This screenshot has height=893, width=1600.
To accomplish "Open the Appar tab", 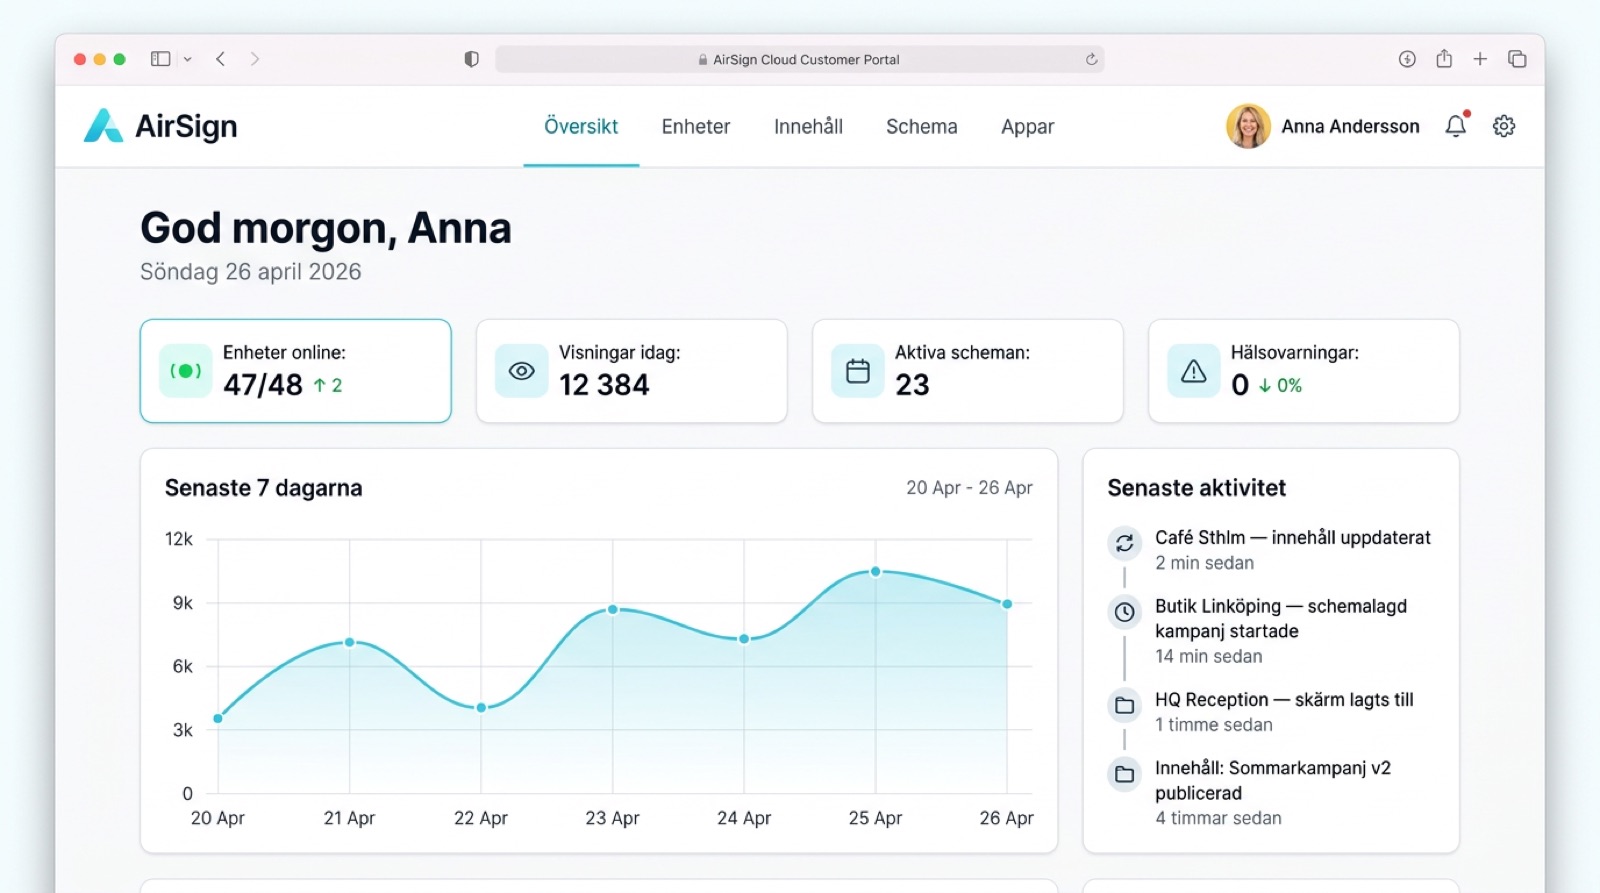I will pyautogui.click(x=1028, y=127).
